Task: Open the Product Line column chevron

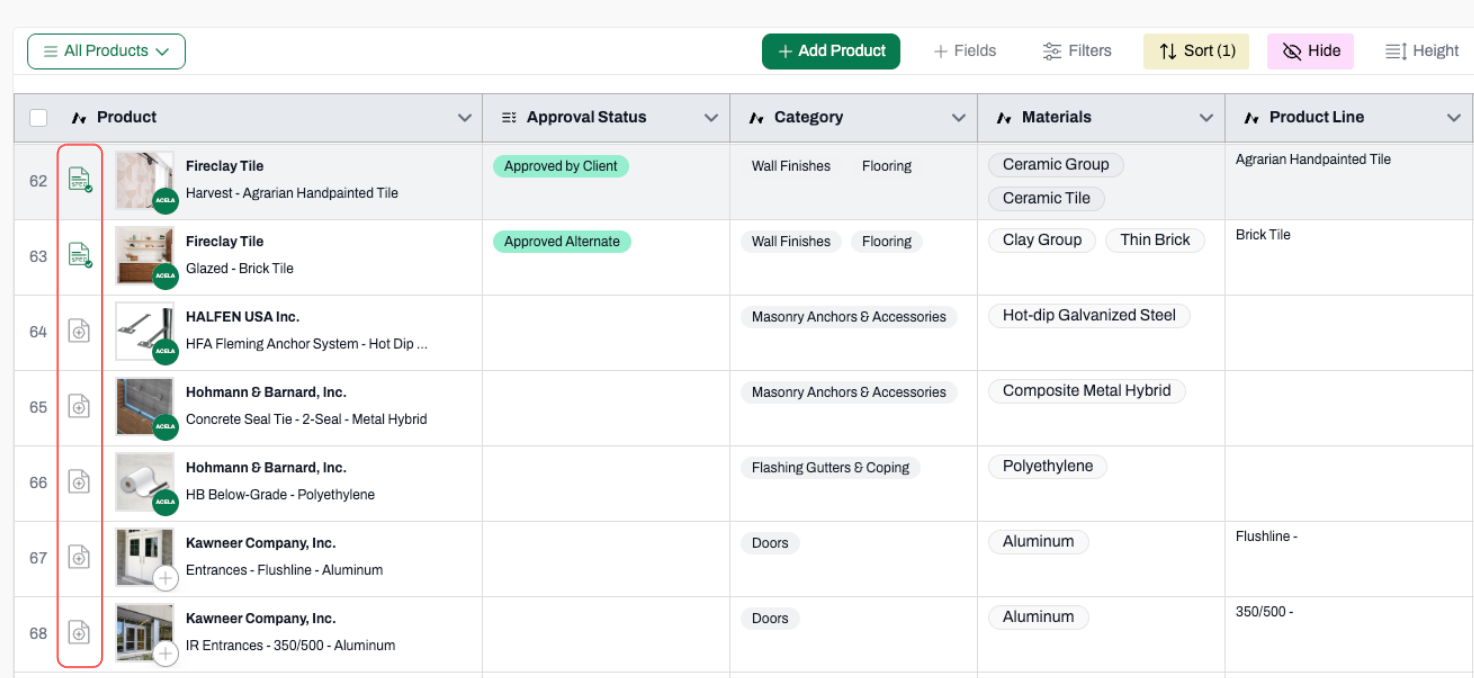Action: pyautogui.click(x=1454, y=118)
